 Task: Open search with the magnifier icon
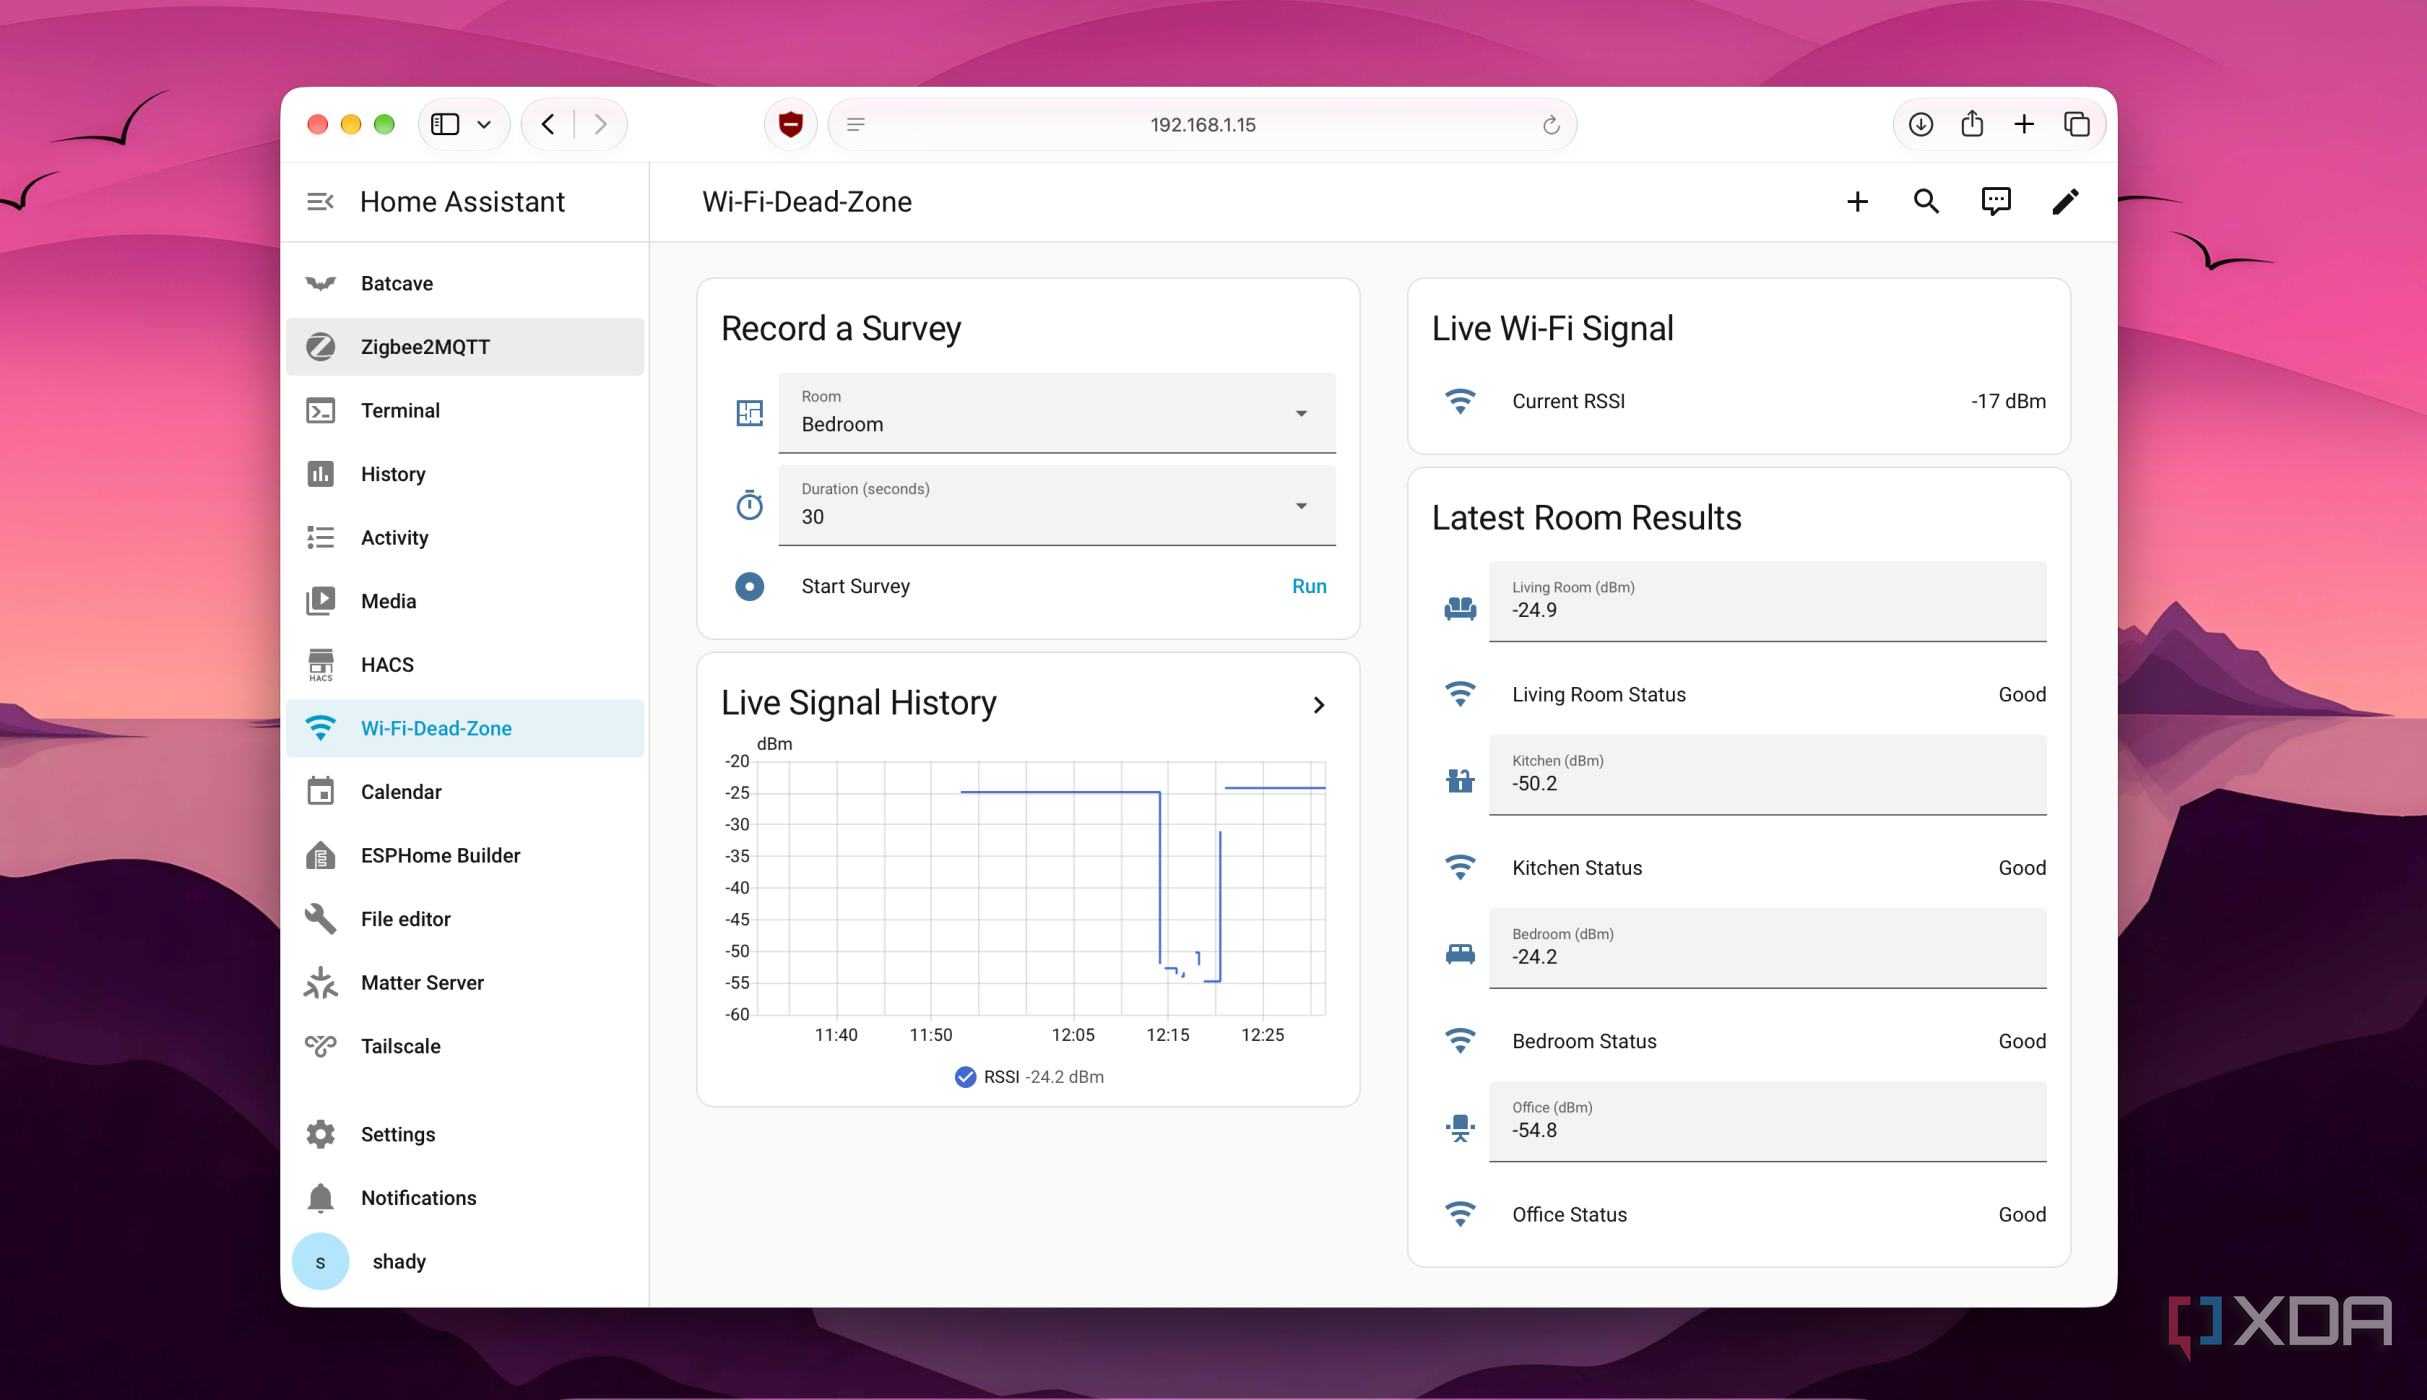[x=1926, y=202]
